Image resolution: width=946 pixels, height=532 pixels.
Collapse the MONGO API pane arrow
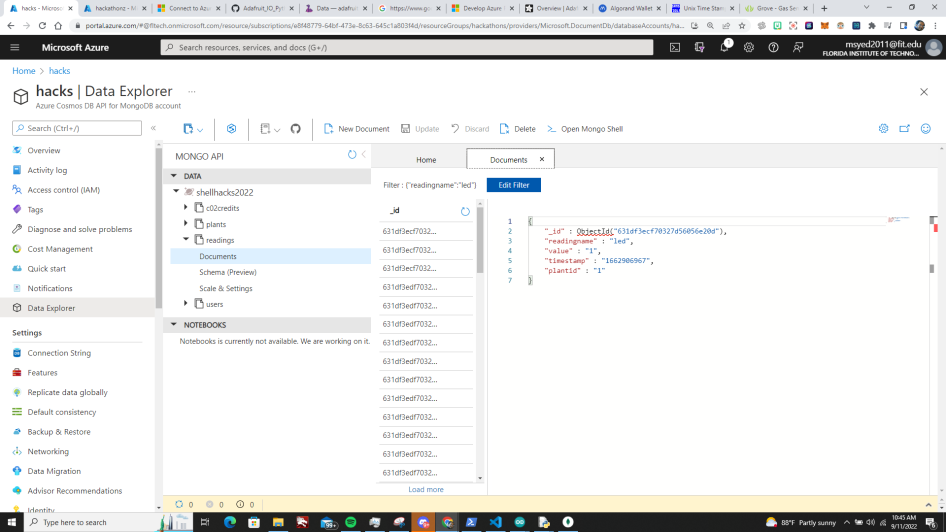click(x=364, y=155)
